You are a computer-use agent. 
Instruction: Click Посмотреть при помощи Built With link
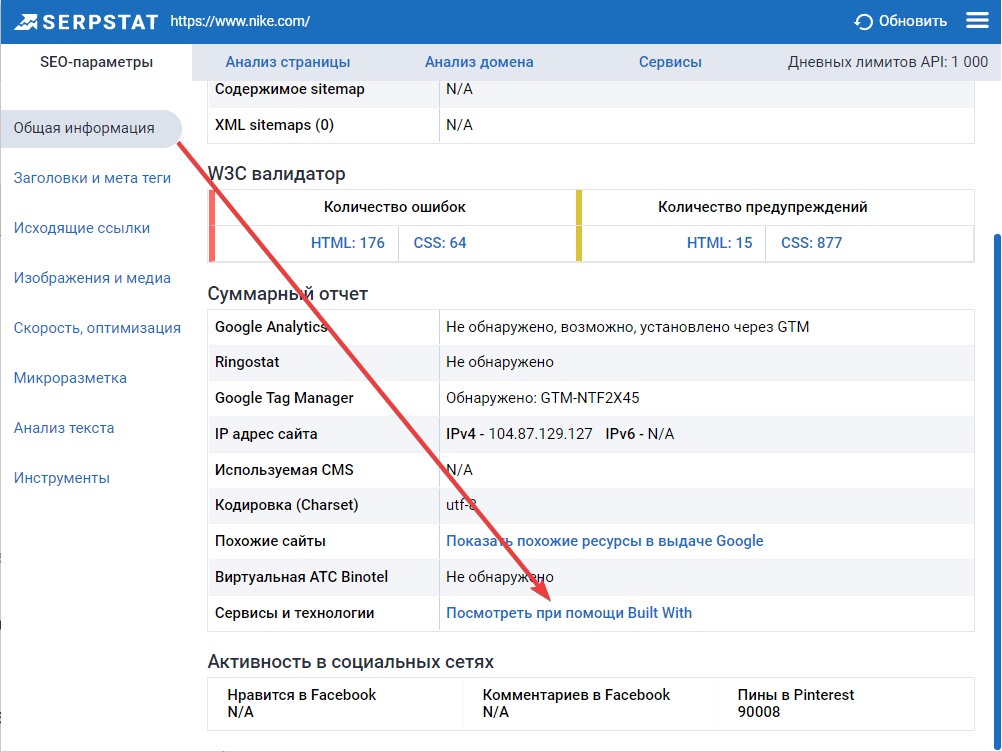pos(569,613)
